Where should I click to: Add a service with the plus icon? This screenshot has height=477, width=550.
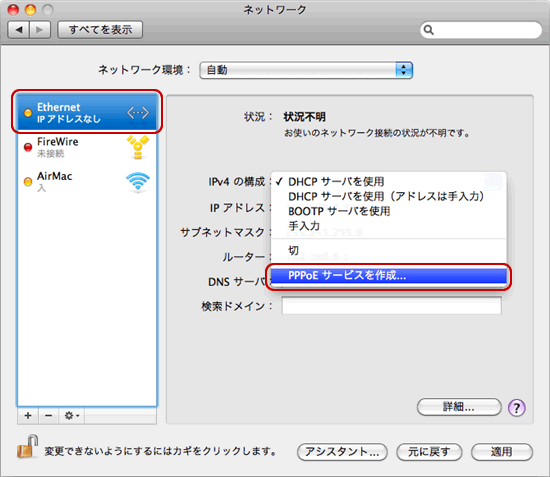[x=28, y=416]
